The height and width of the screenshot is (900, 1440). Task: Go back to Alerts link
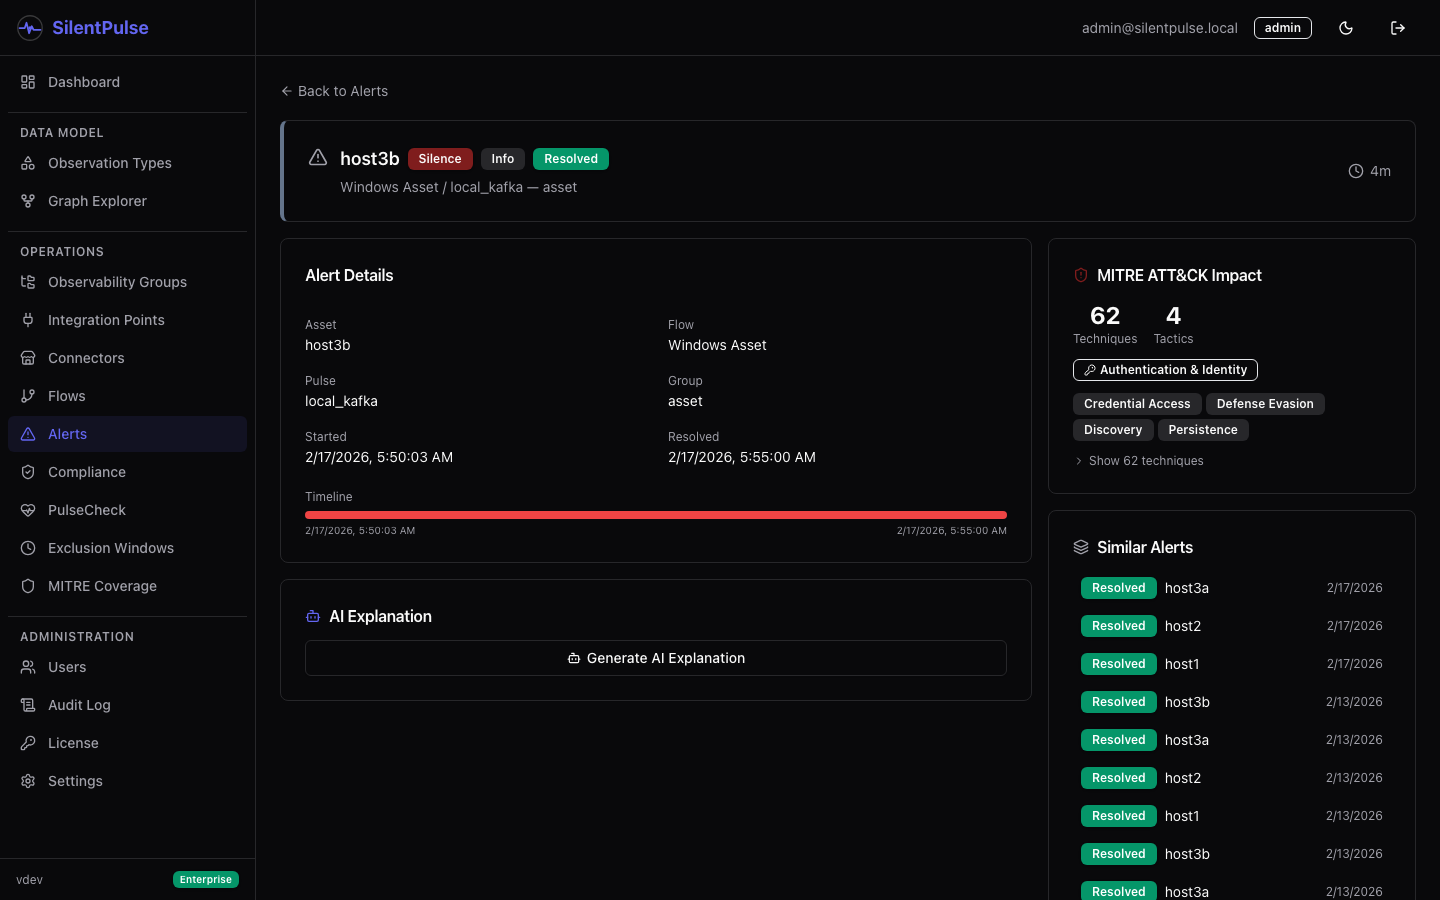point(334,91)
